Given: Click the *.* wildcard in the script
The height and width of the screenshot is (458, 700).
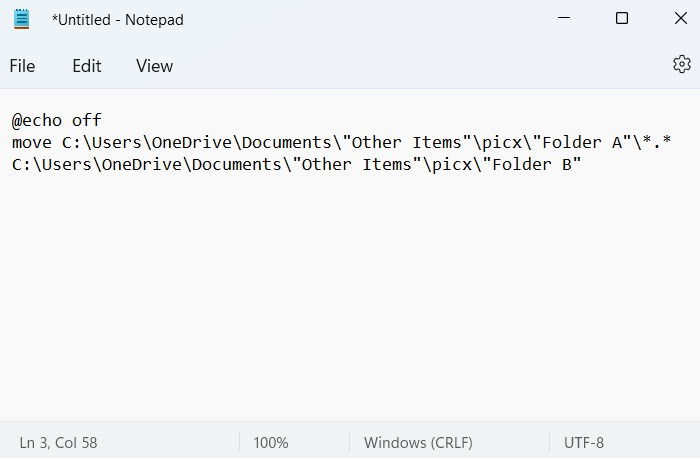Looking at the screenshot, I should [656, 142].
